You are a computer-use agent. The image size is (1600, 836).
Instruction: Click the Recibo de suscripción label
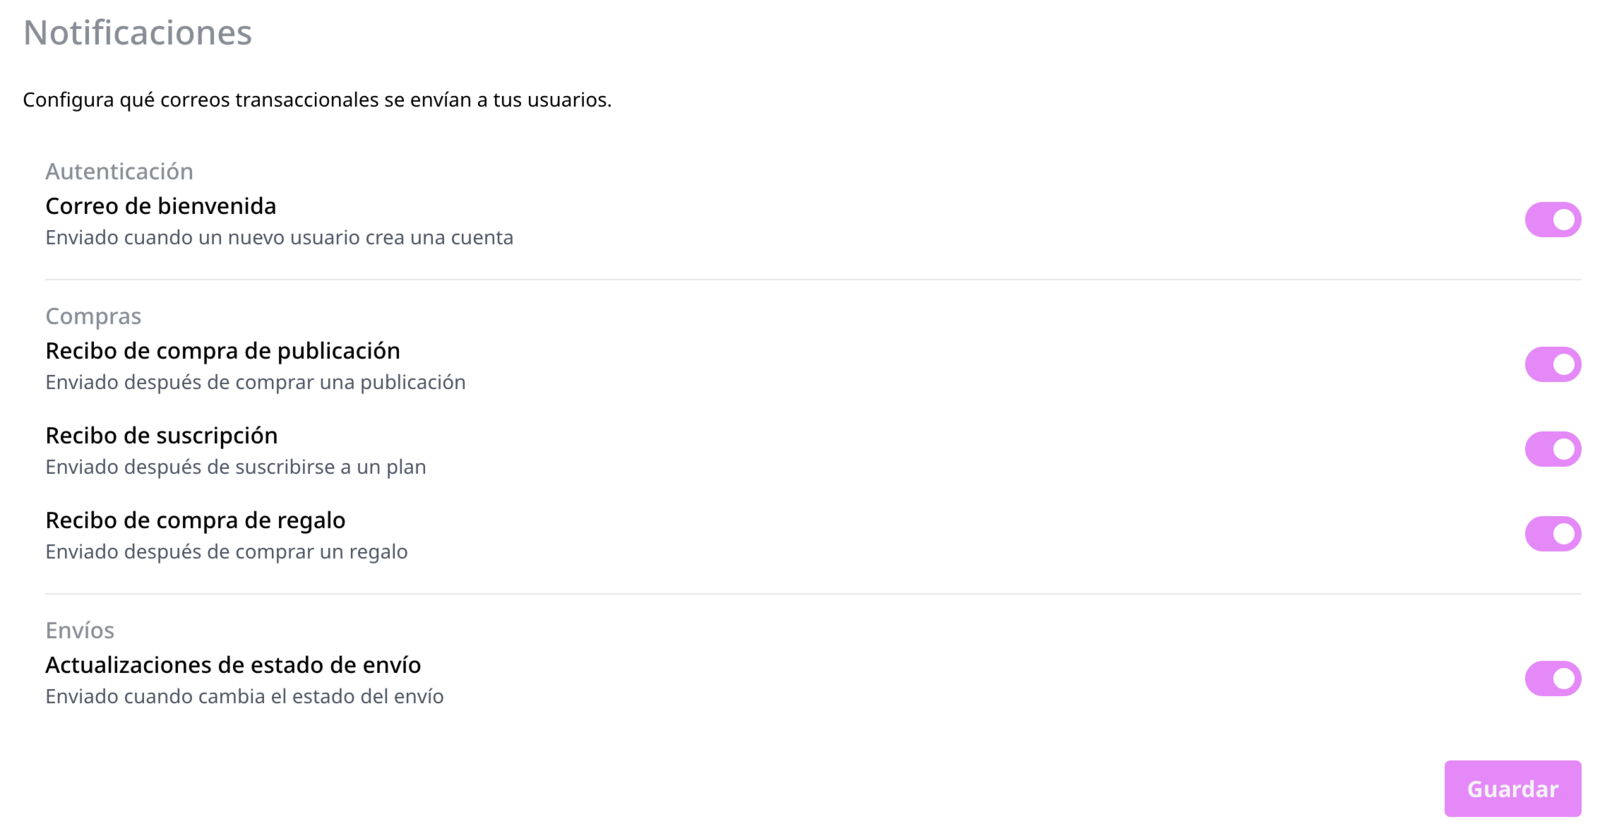pyautogui.click(x=161, y=436)
